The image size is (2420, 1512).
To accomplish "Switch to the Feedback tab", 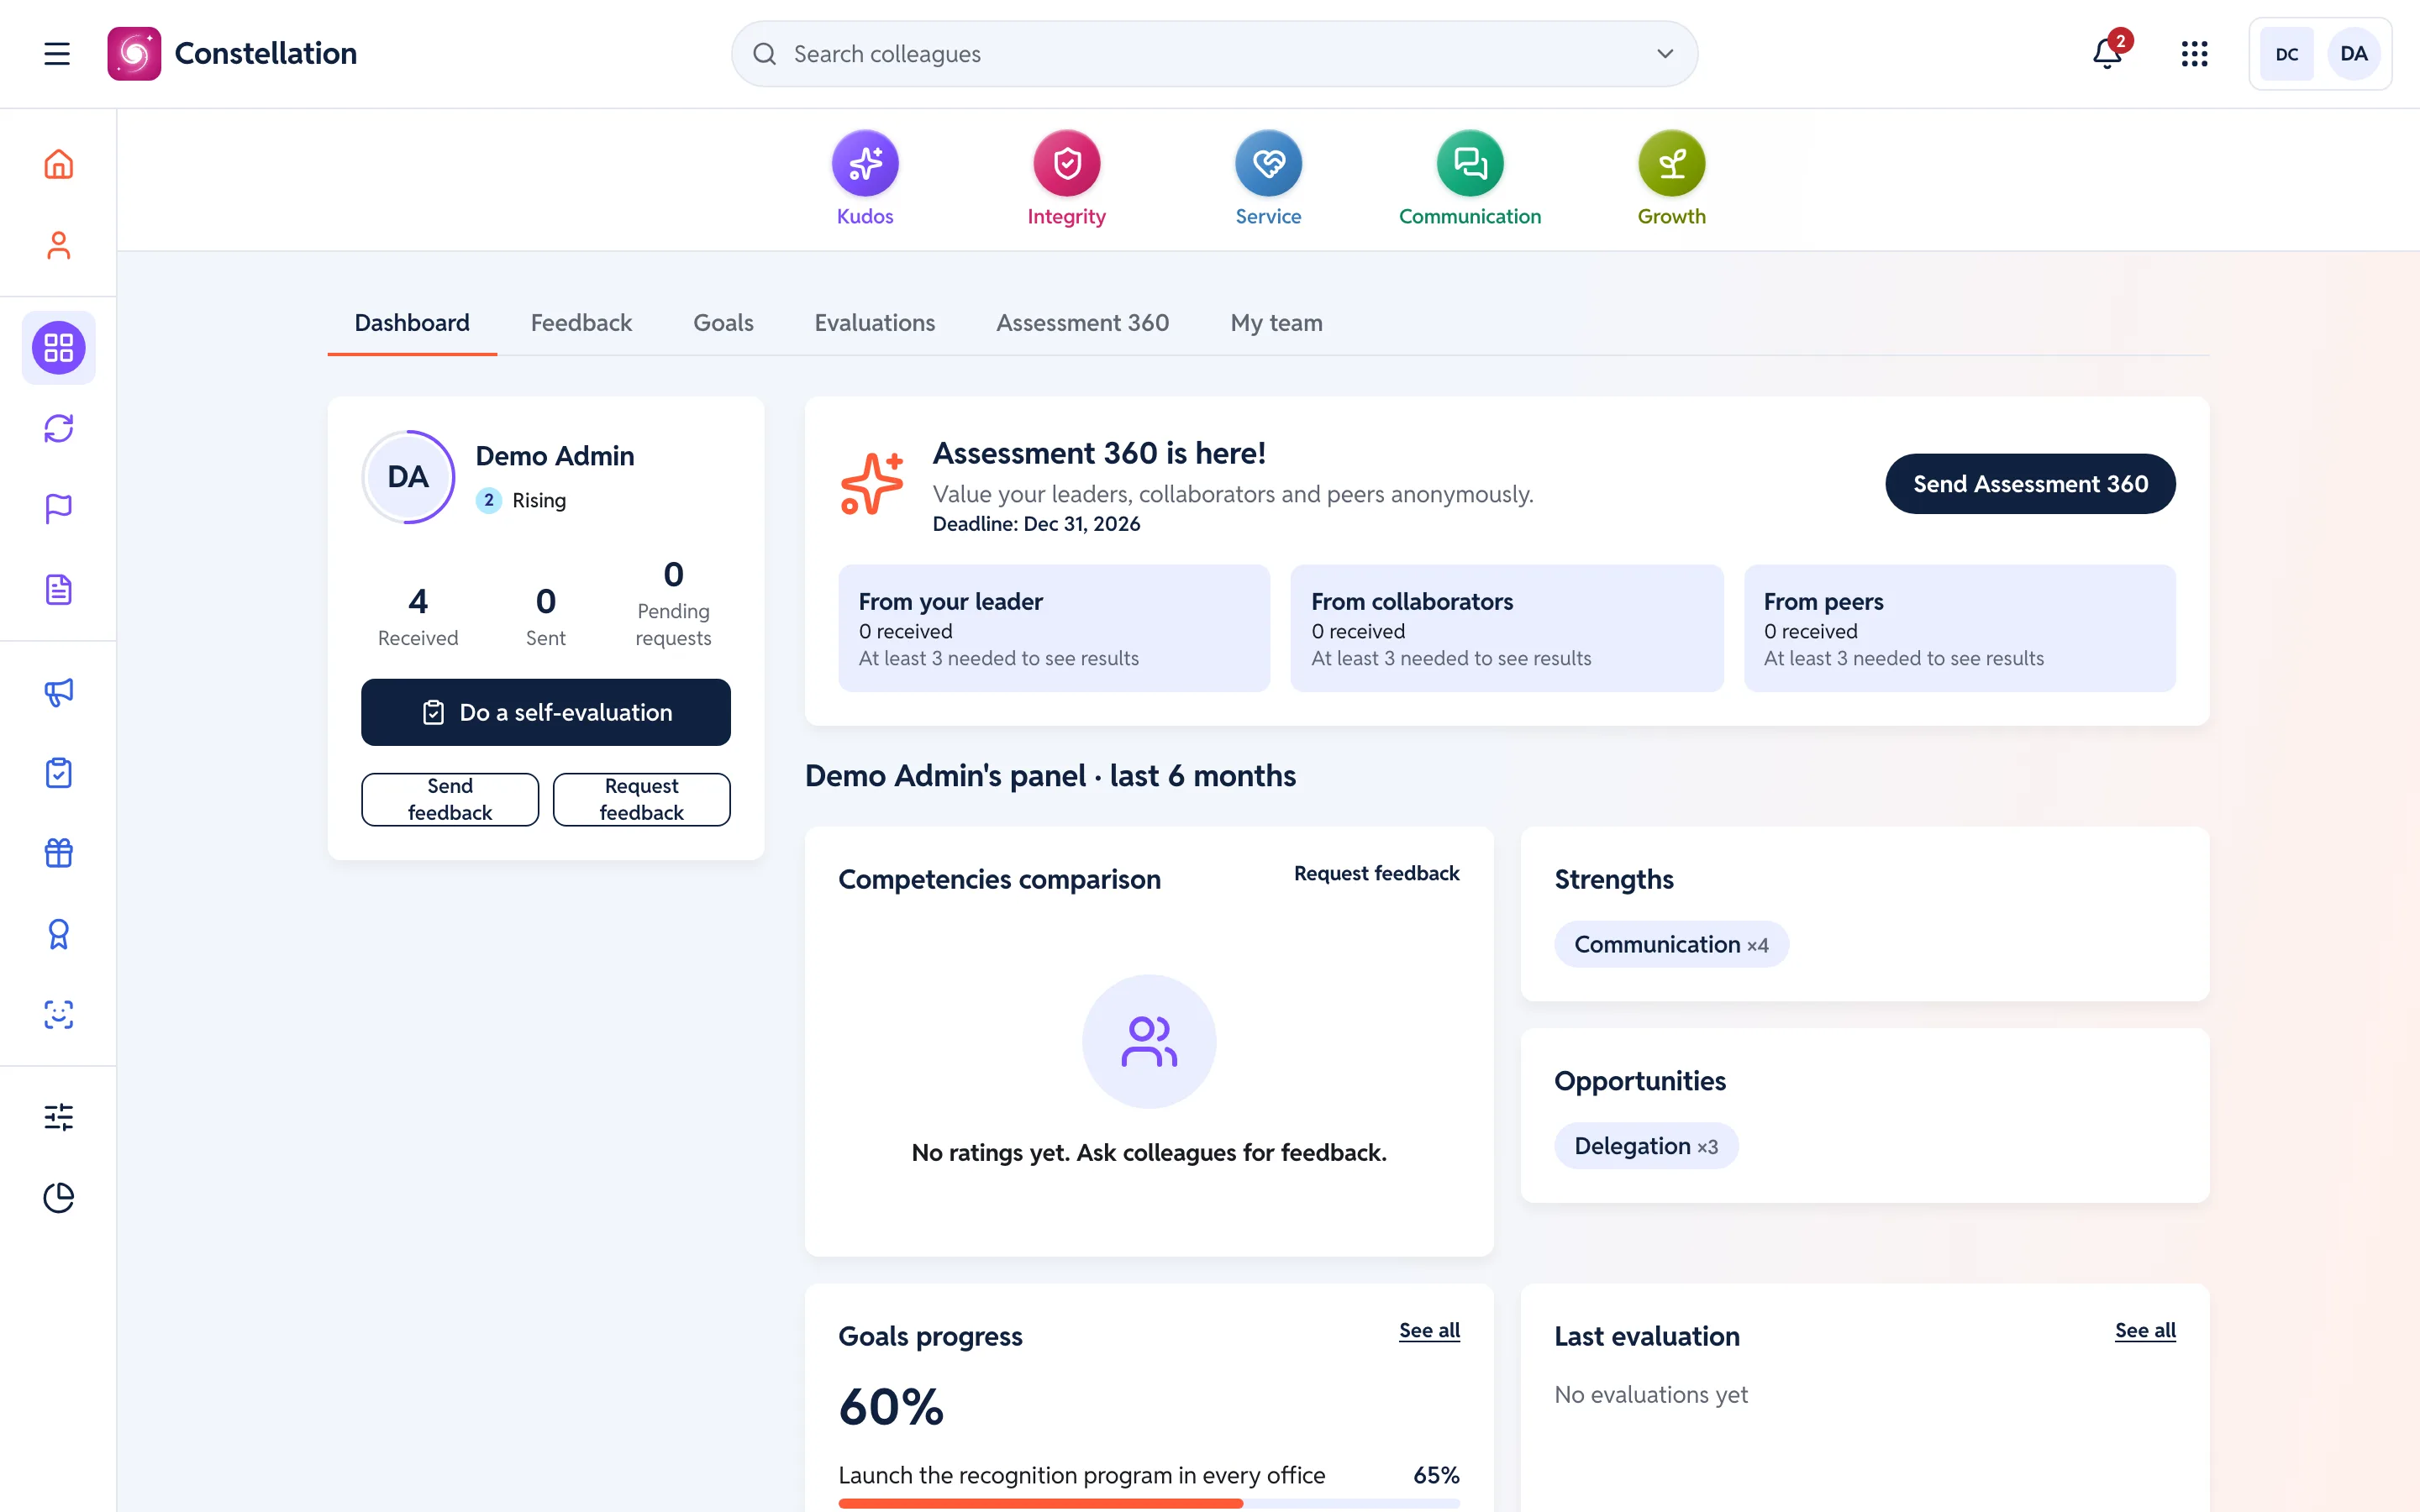I will click(581, 323).
